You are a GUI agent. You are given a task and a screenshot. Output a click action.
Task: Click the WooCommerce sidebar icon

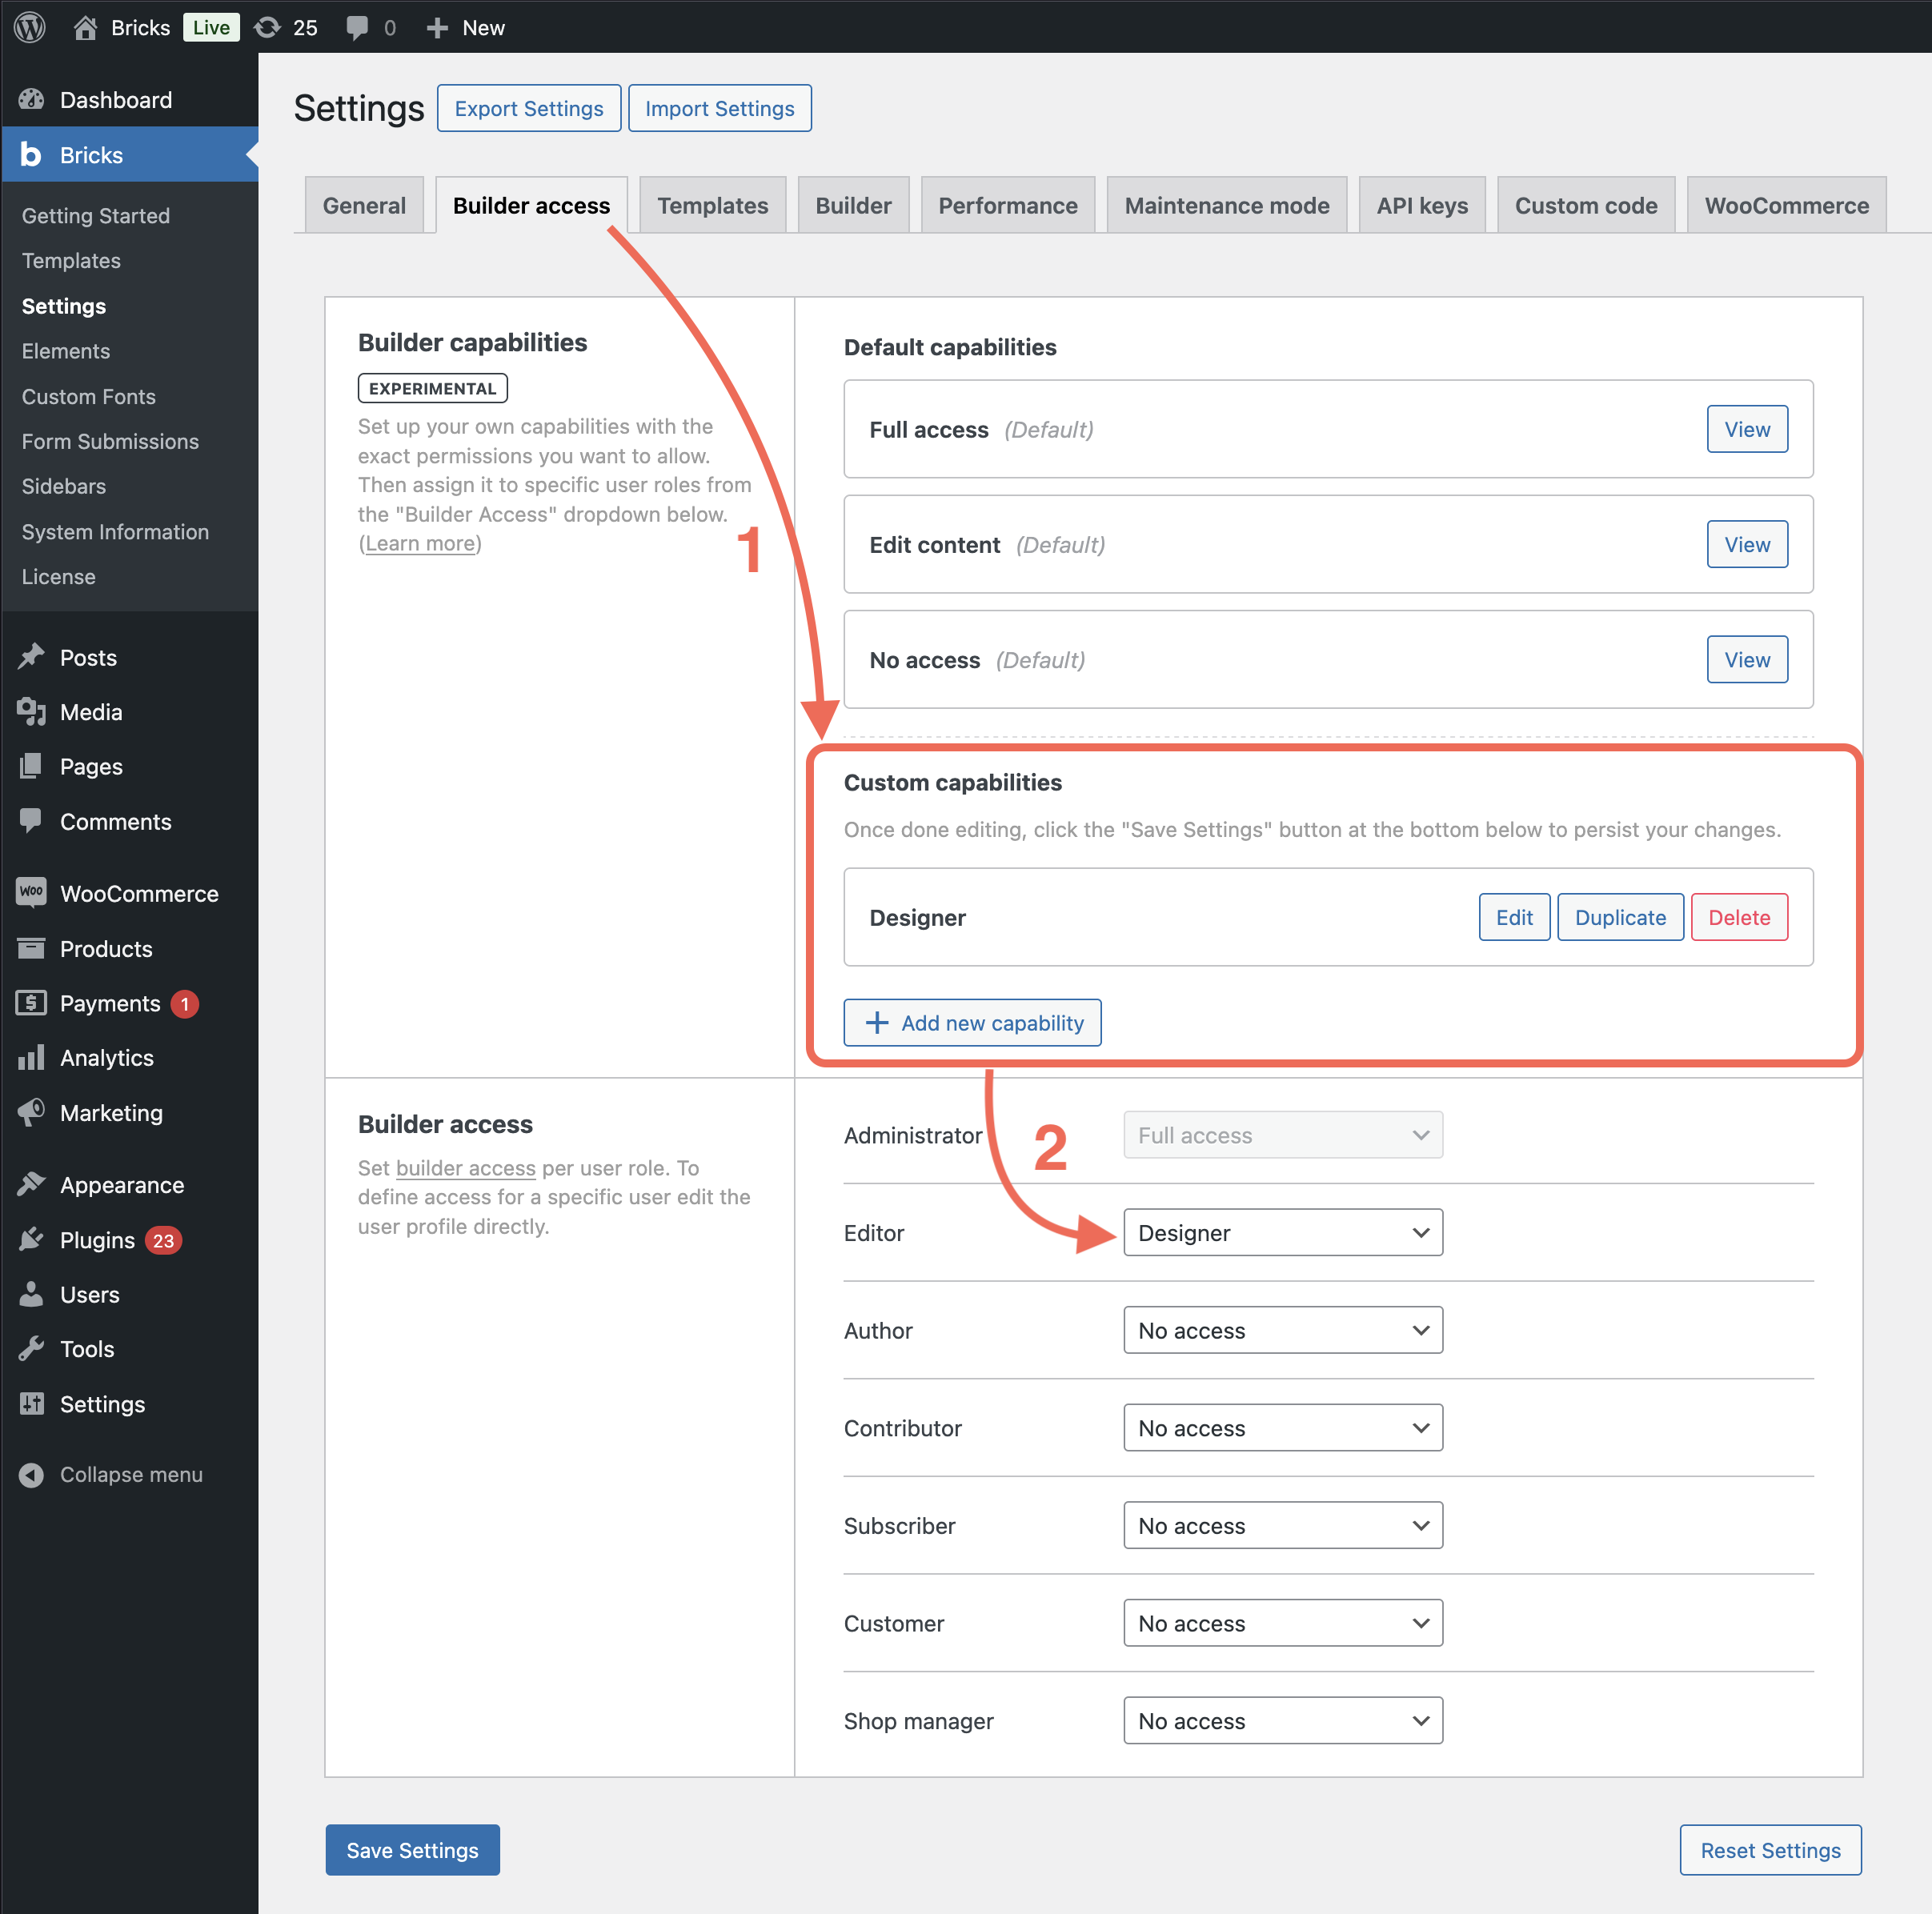coord(31,892)
